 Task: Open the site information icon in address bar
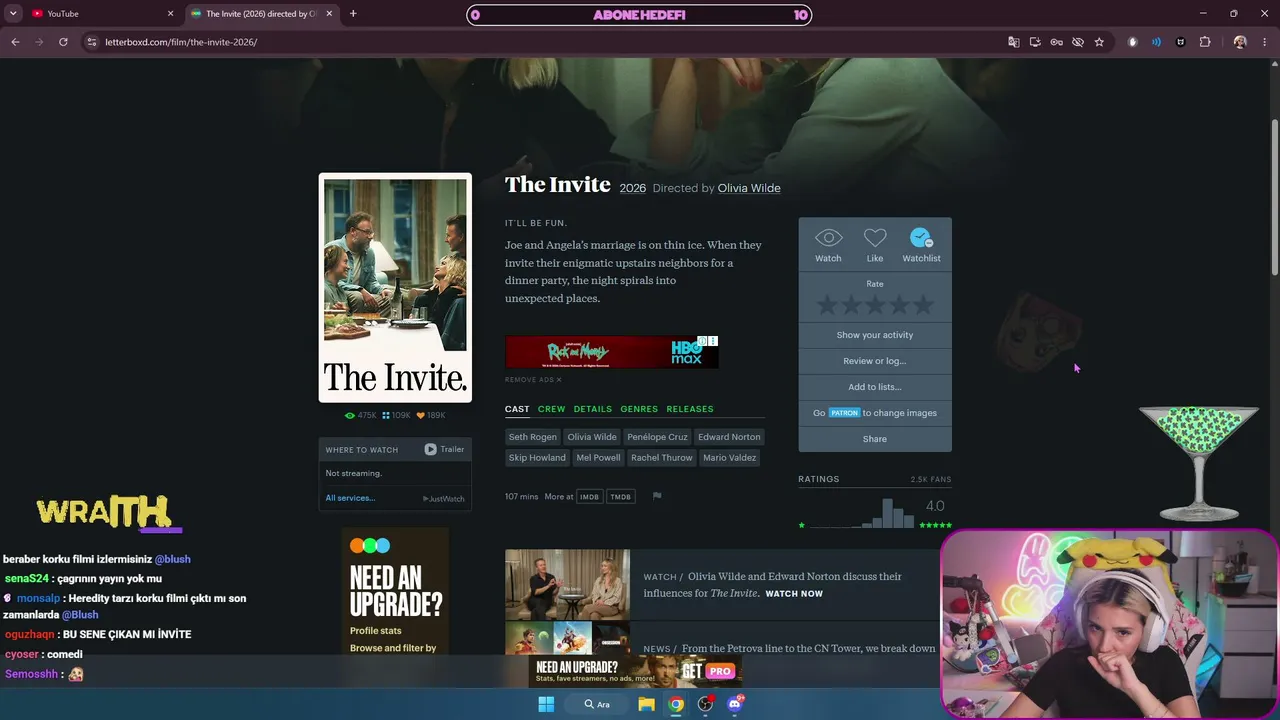(92, 42)
